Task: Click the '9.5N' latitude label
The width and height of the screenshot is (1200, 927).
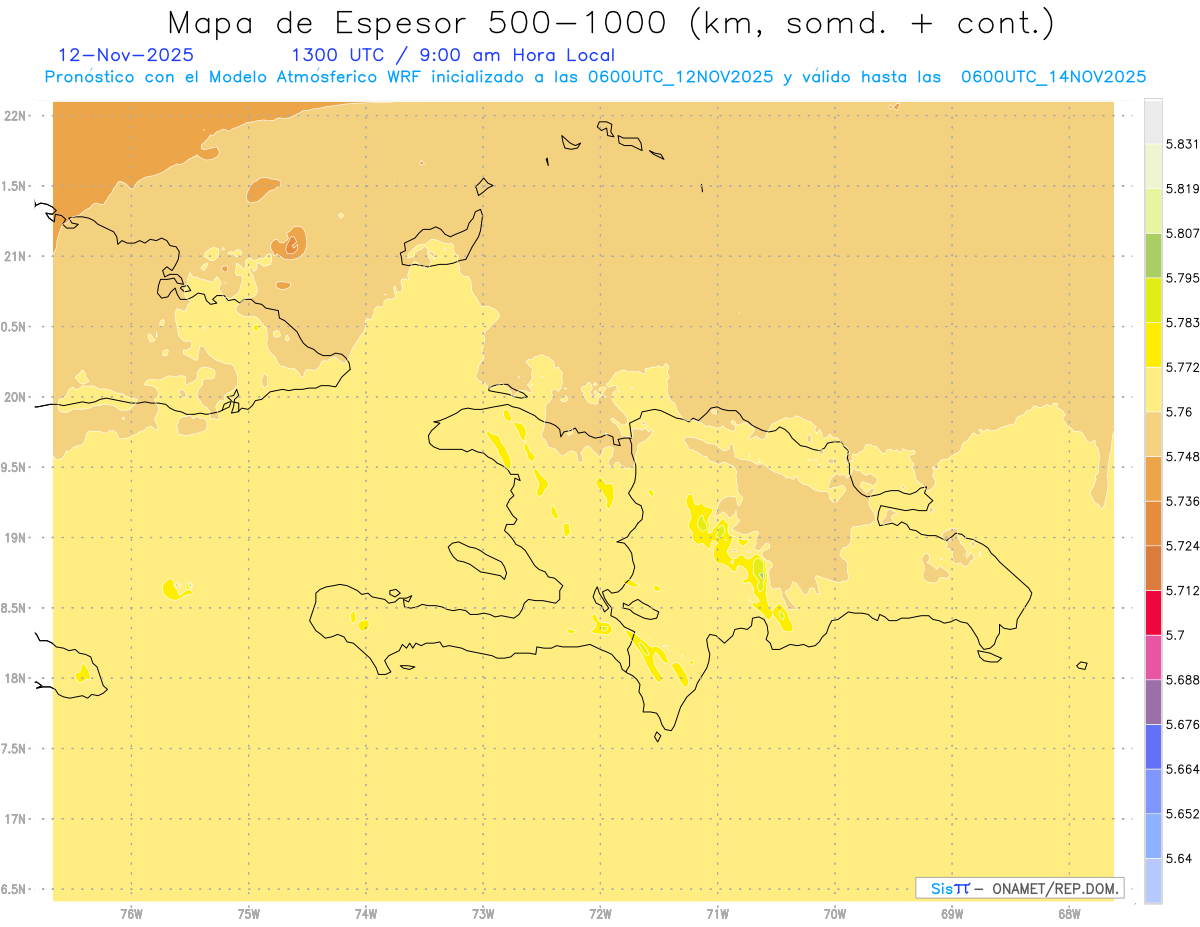Action: point(15,467)
